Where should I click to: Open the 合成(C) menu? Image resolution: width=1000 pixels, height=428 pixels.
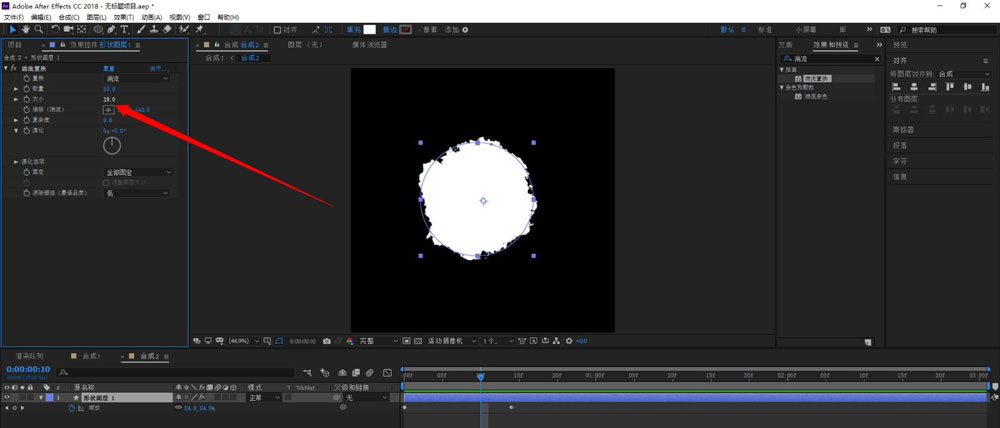coord(69,17)
